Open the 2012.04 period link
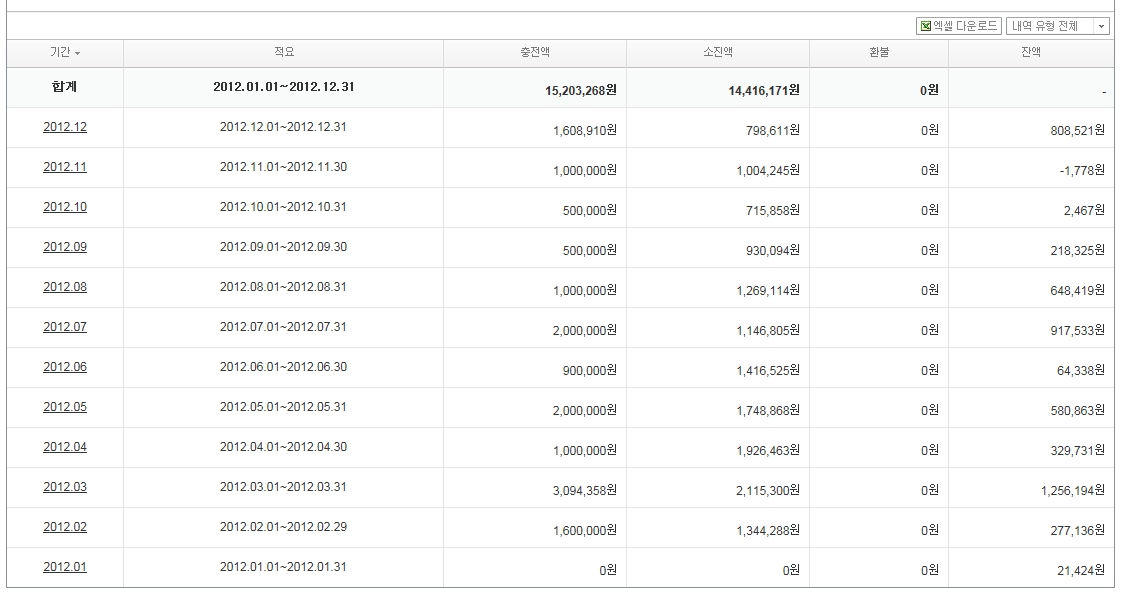Image resolution: width=1122 pixels, height=593 pixels. 65,447
